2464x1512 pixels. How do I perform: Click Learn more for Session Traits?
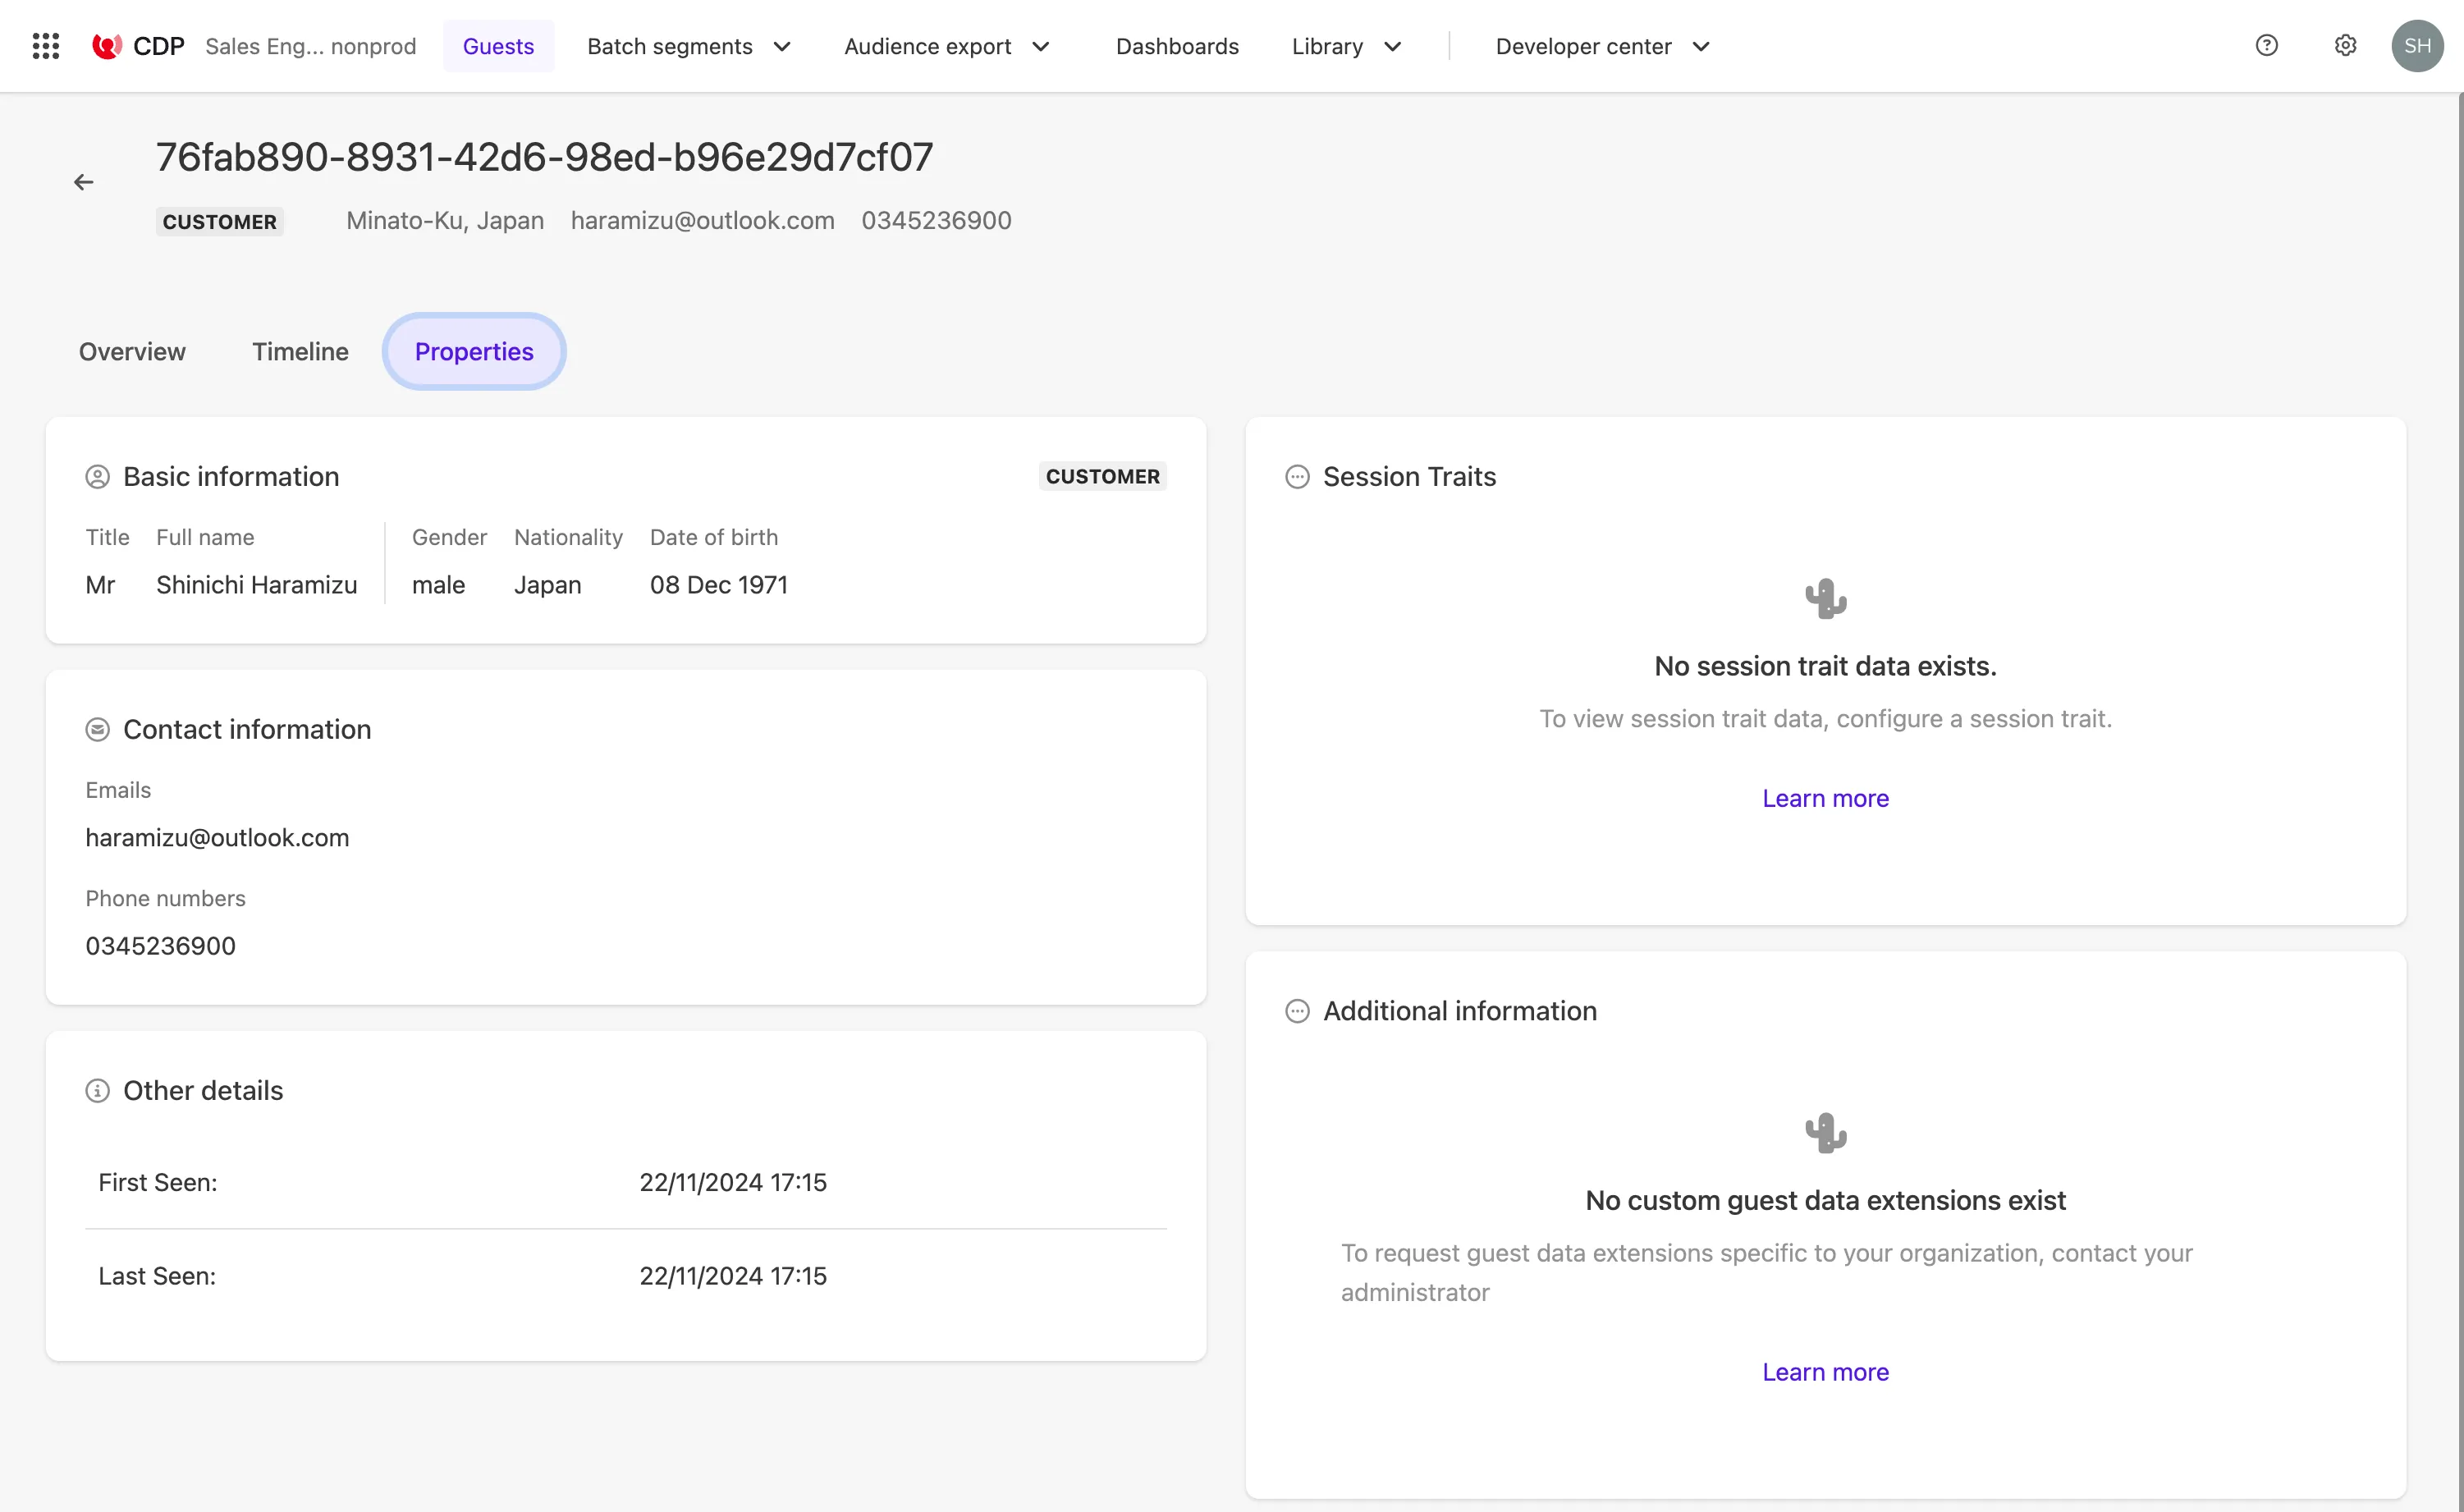(1827, 797)
